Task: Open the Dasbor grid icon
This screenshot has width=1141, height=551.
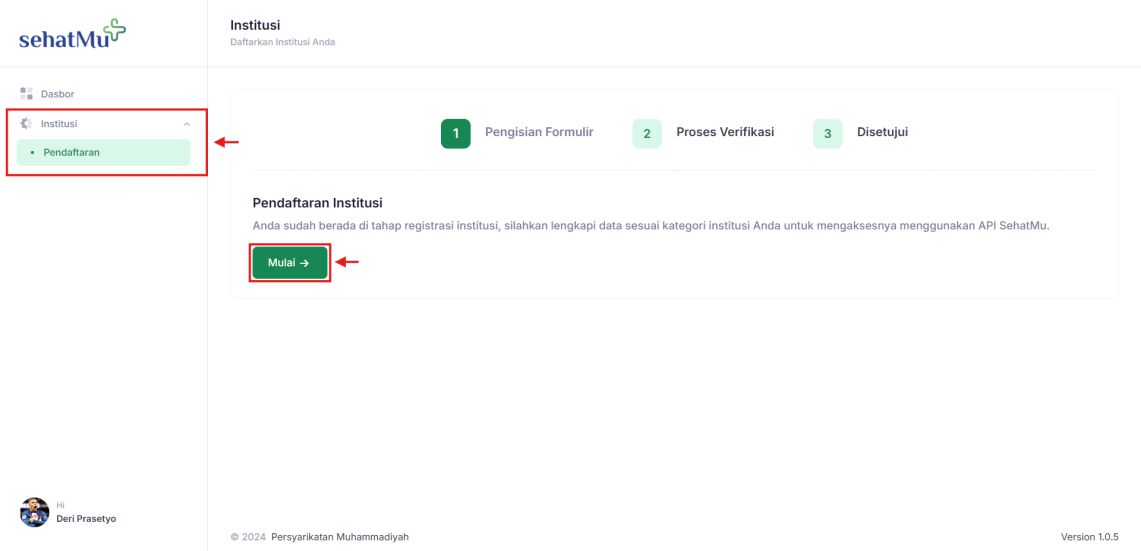Action: (x=26, y=94)
